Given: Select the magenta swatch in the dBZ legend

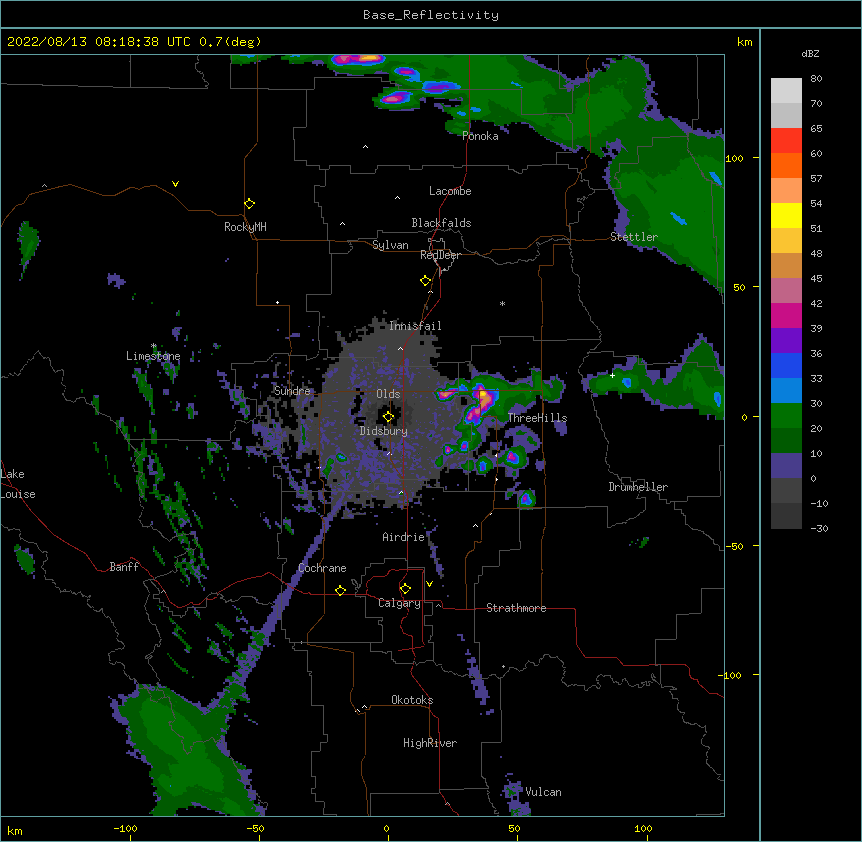Looking at the screenshot, I should (x=786, y=315).
